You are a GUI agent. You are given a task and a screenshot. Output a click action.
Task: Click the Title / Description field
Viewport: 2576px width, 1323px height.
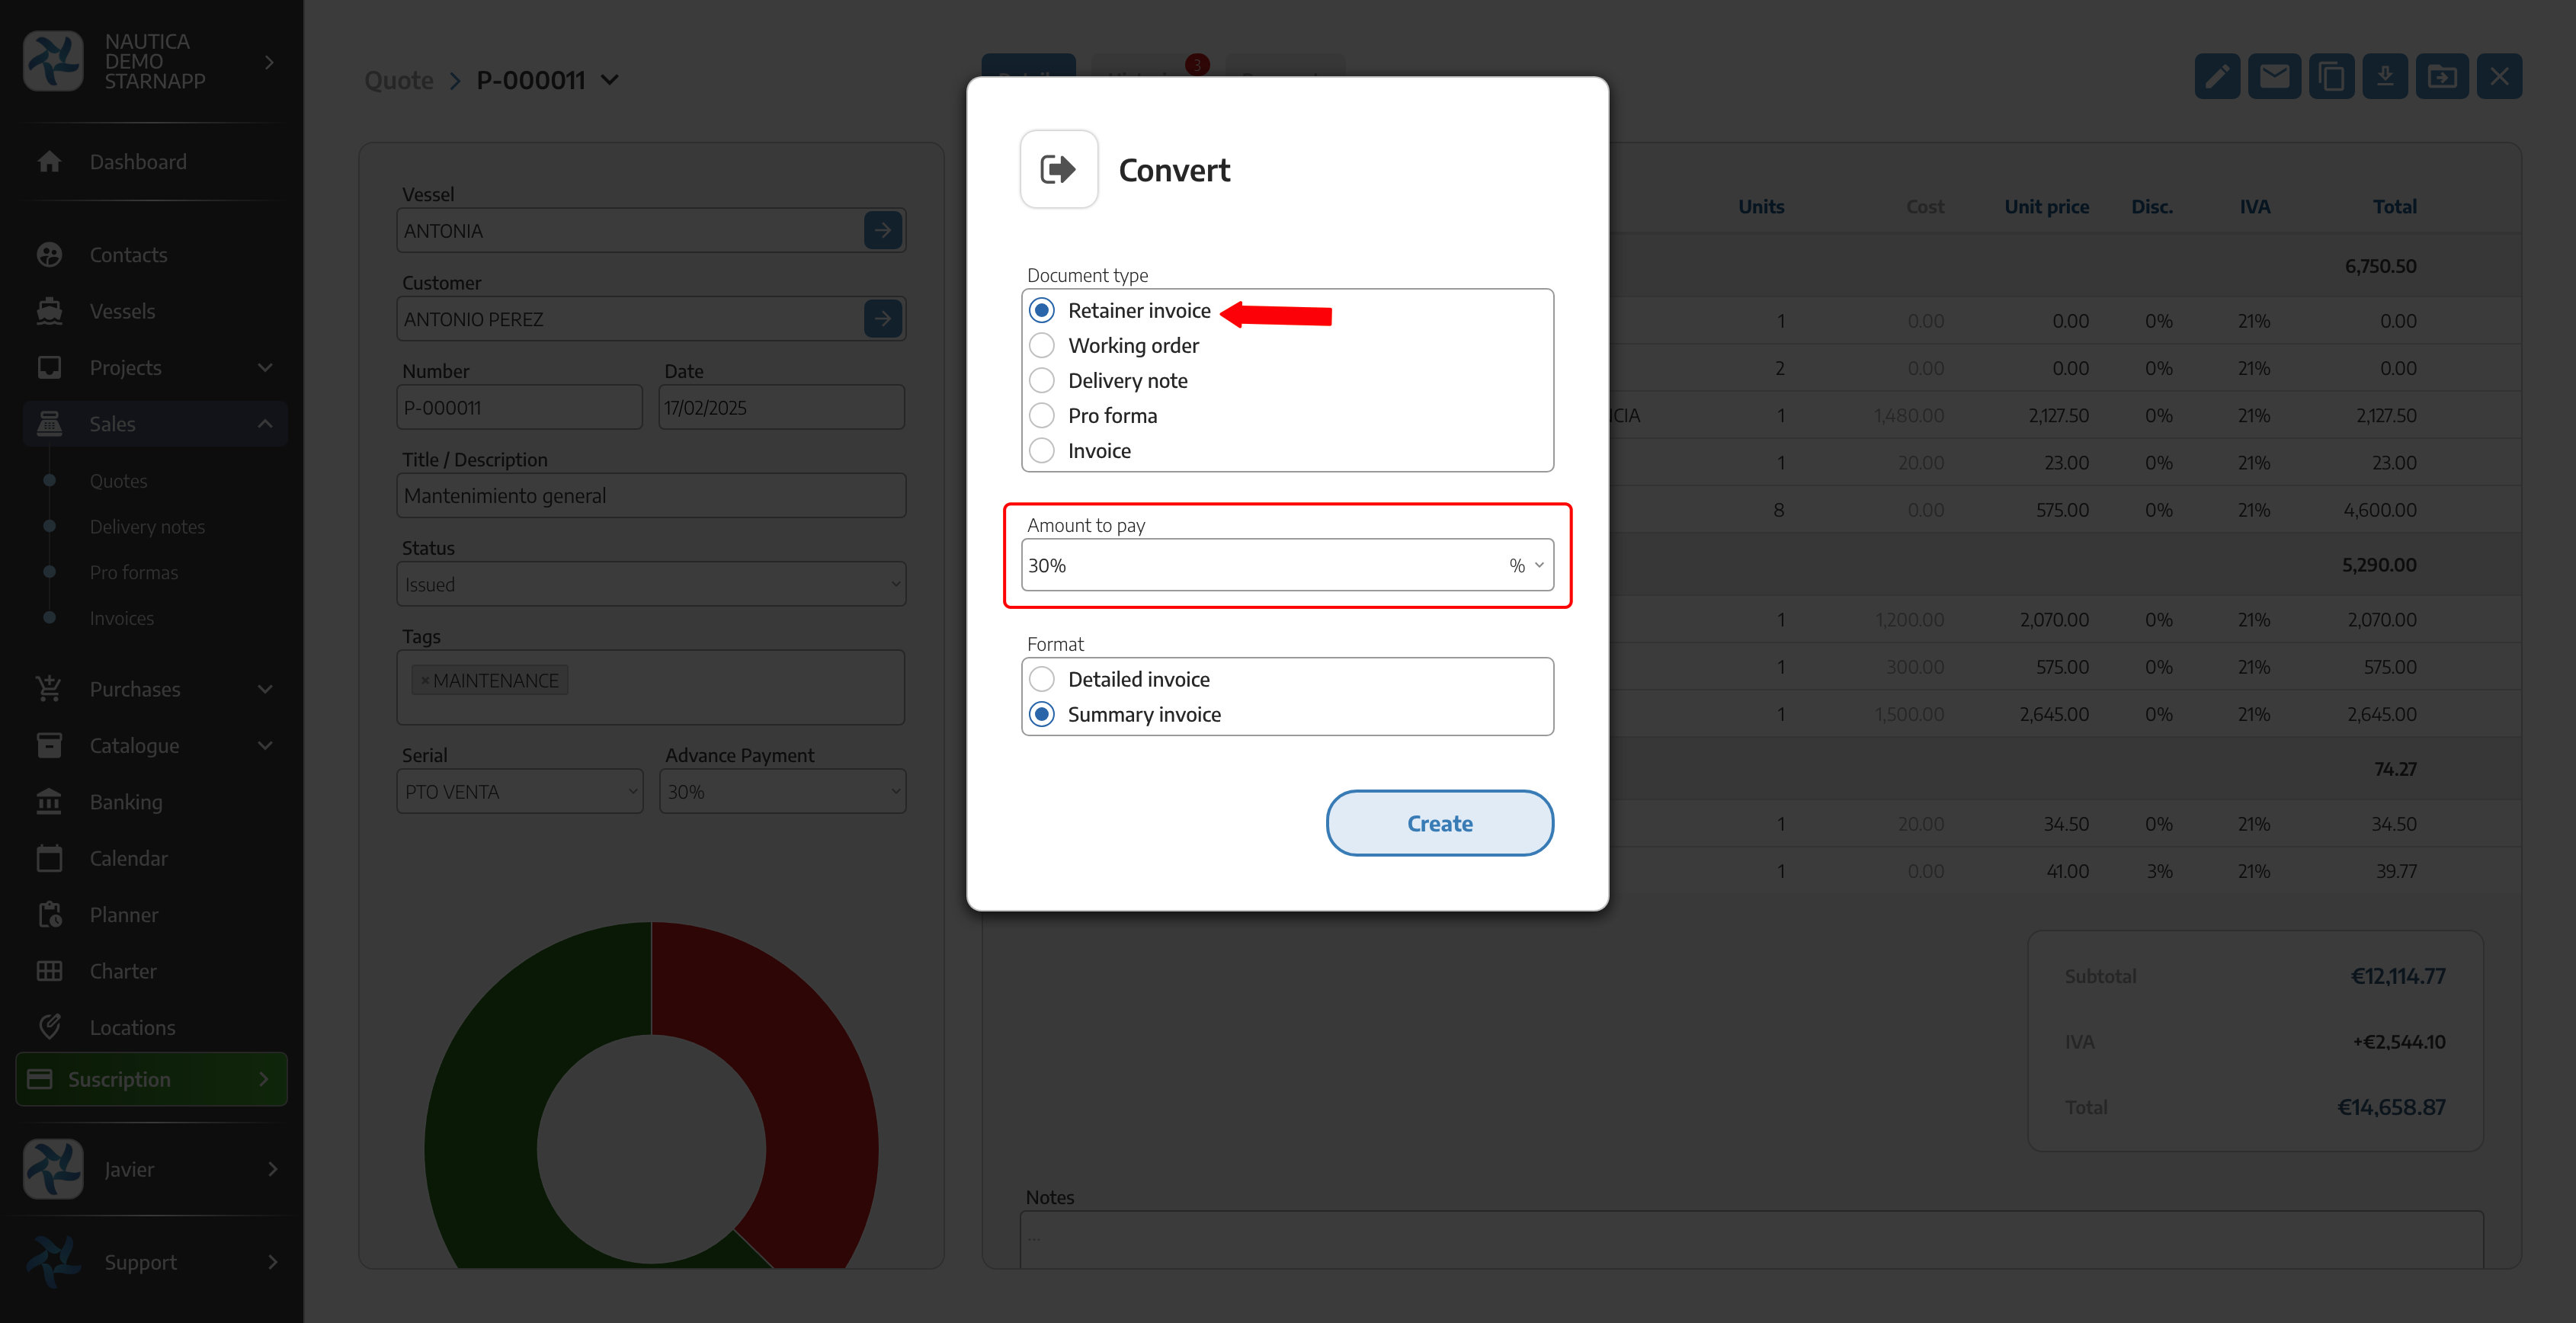(x=651, y=495)
